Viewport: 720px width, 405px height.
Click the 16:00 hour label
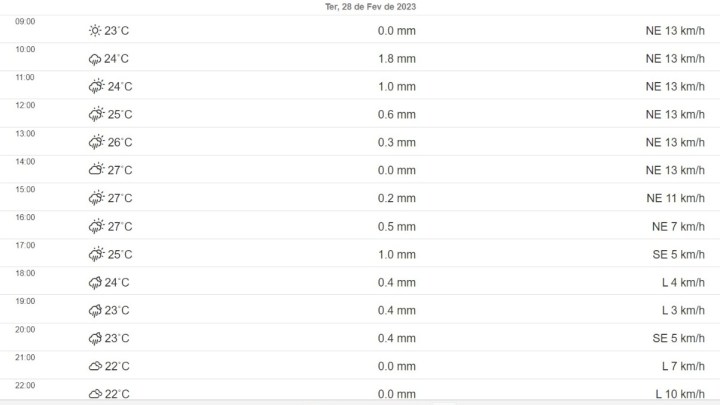25,217
